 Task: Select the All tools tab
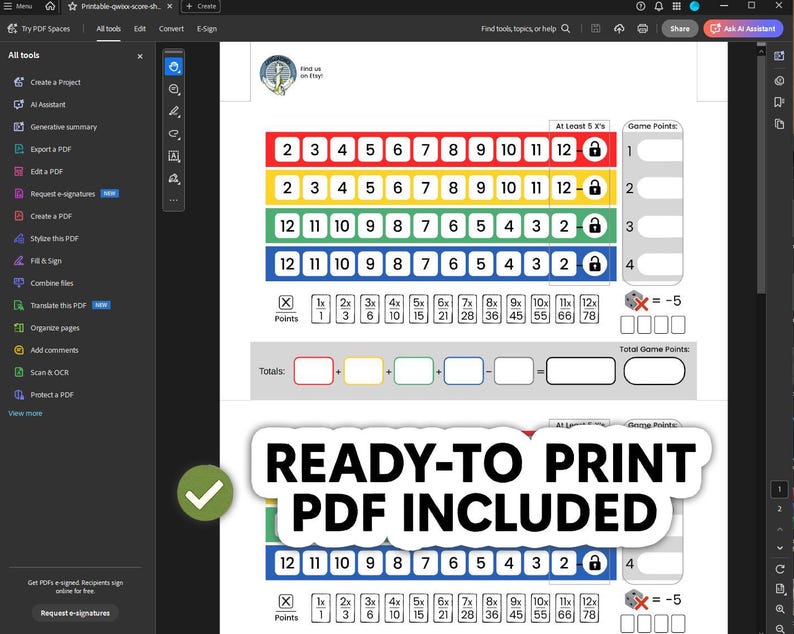[x=108, y=29]
